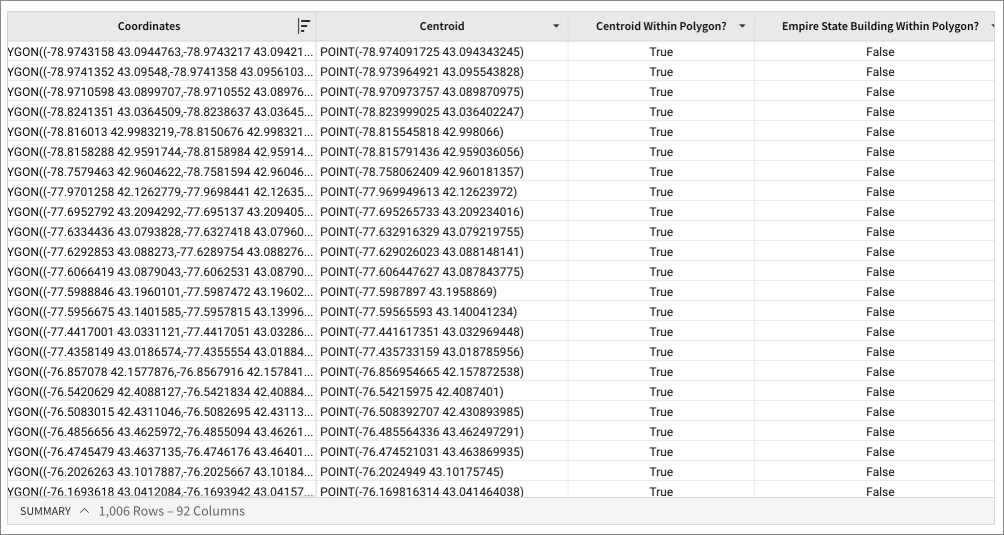The image size is (1004, 535).
Task: Select the Centroid column header label
Action: point(442,26)
